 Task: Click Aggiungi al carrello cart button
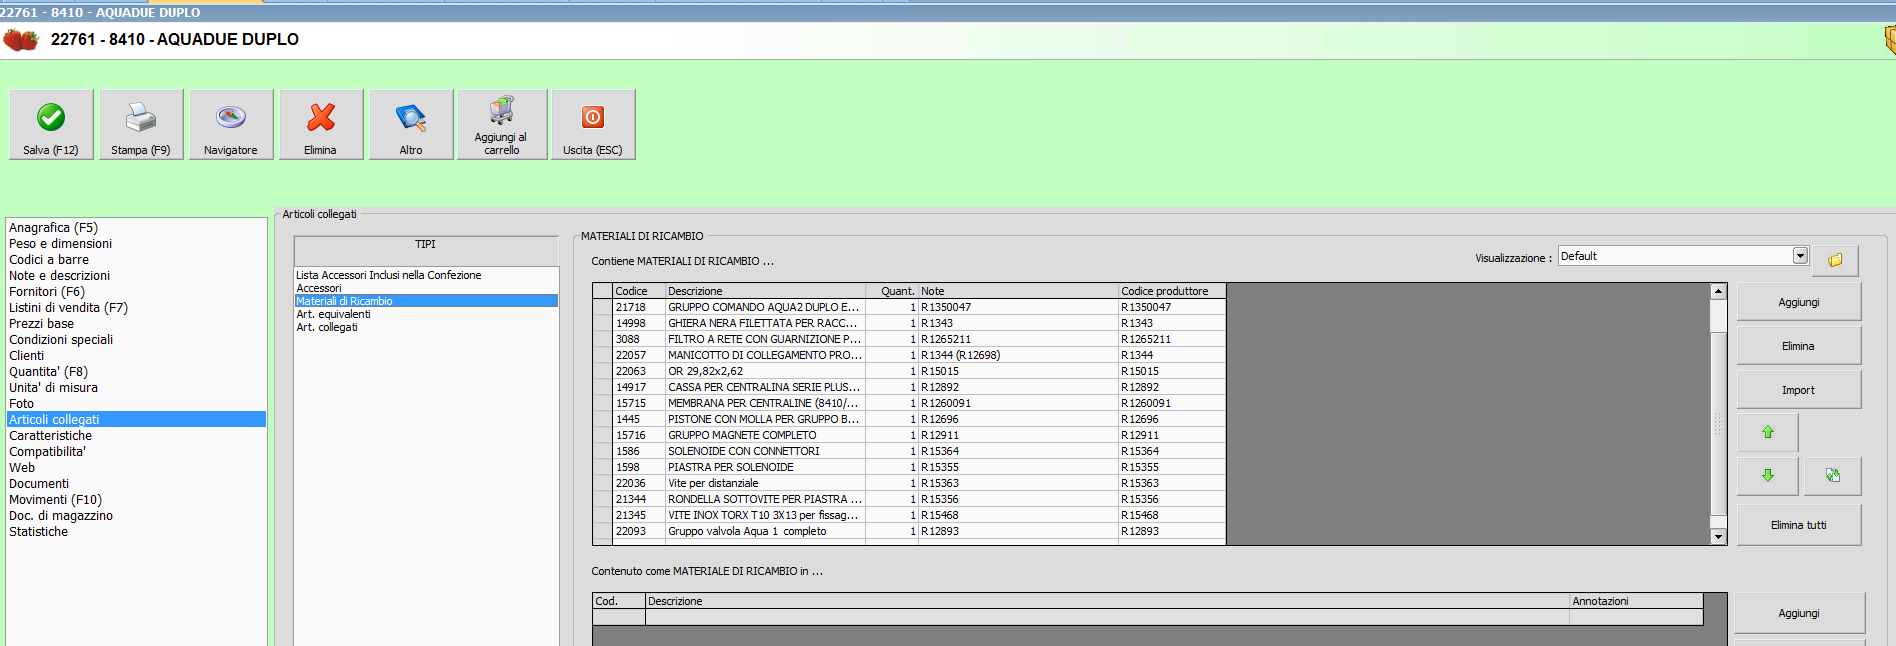pyautogui.click(x=502, y=125)
